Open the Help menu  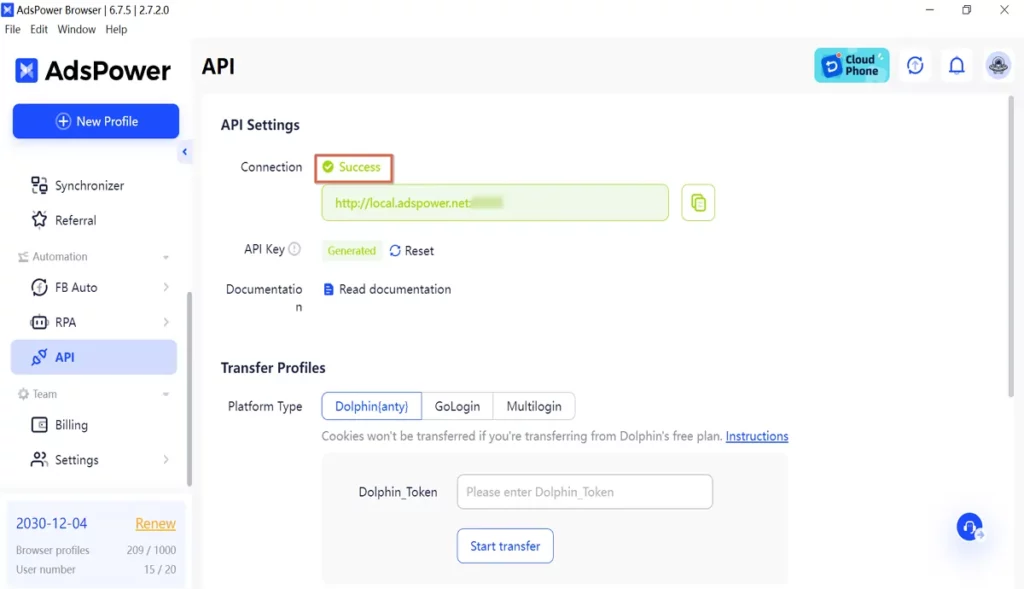pyautogui.click(x=116, y=29)
